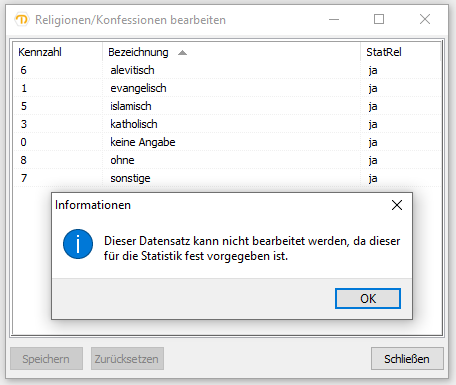Maximize the Religionen/Konfessionen window
The height and width of the screenshot is (385, 456).
tap(379, 19)
